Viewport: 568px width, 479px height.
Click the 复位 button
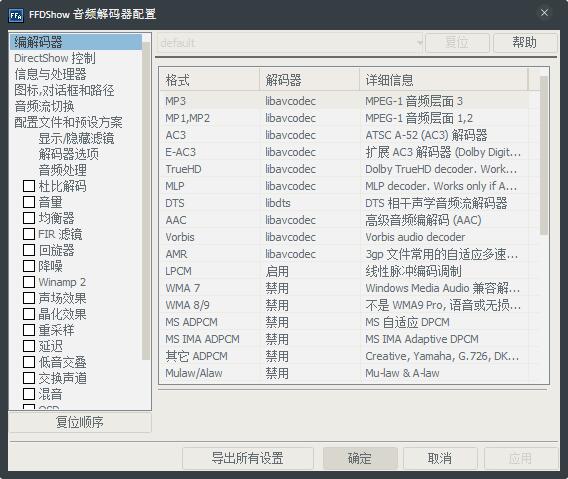[457, 43]
